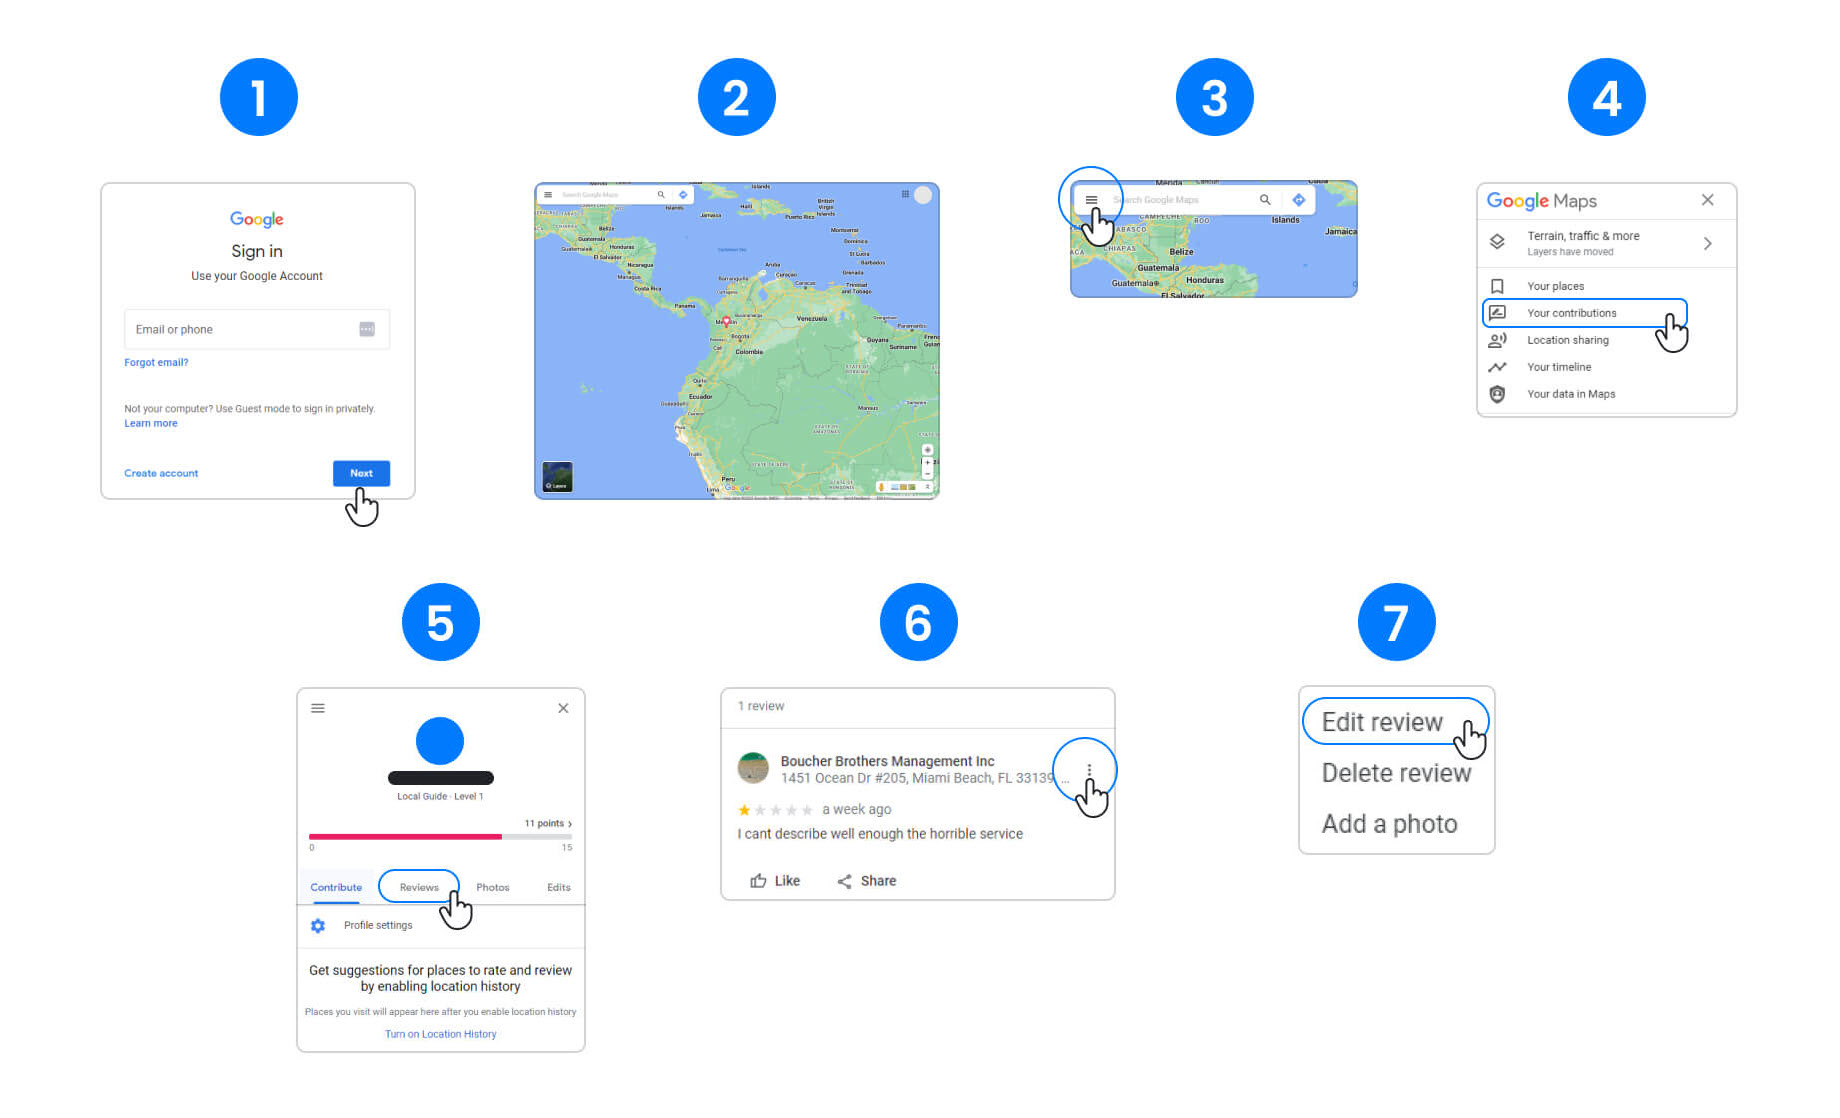Viewport: 1840px width, 1118px height.
Task: Switch to the Reviews tab
Action: coord(419,887)
